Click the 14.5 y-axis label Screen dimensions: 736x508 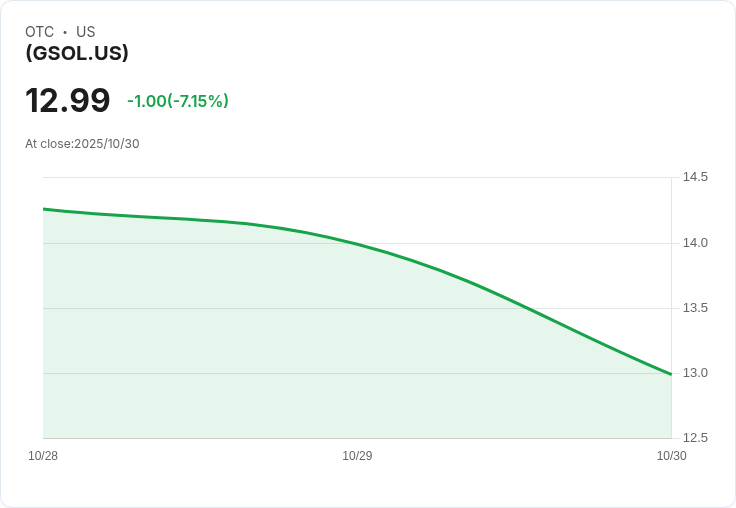point(695,178)
